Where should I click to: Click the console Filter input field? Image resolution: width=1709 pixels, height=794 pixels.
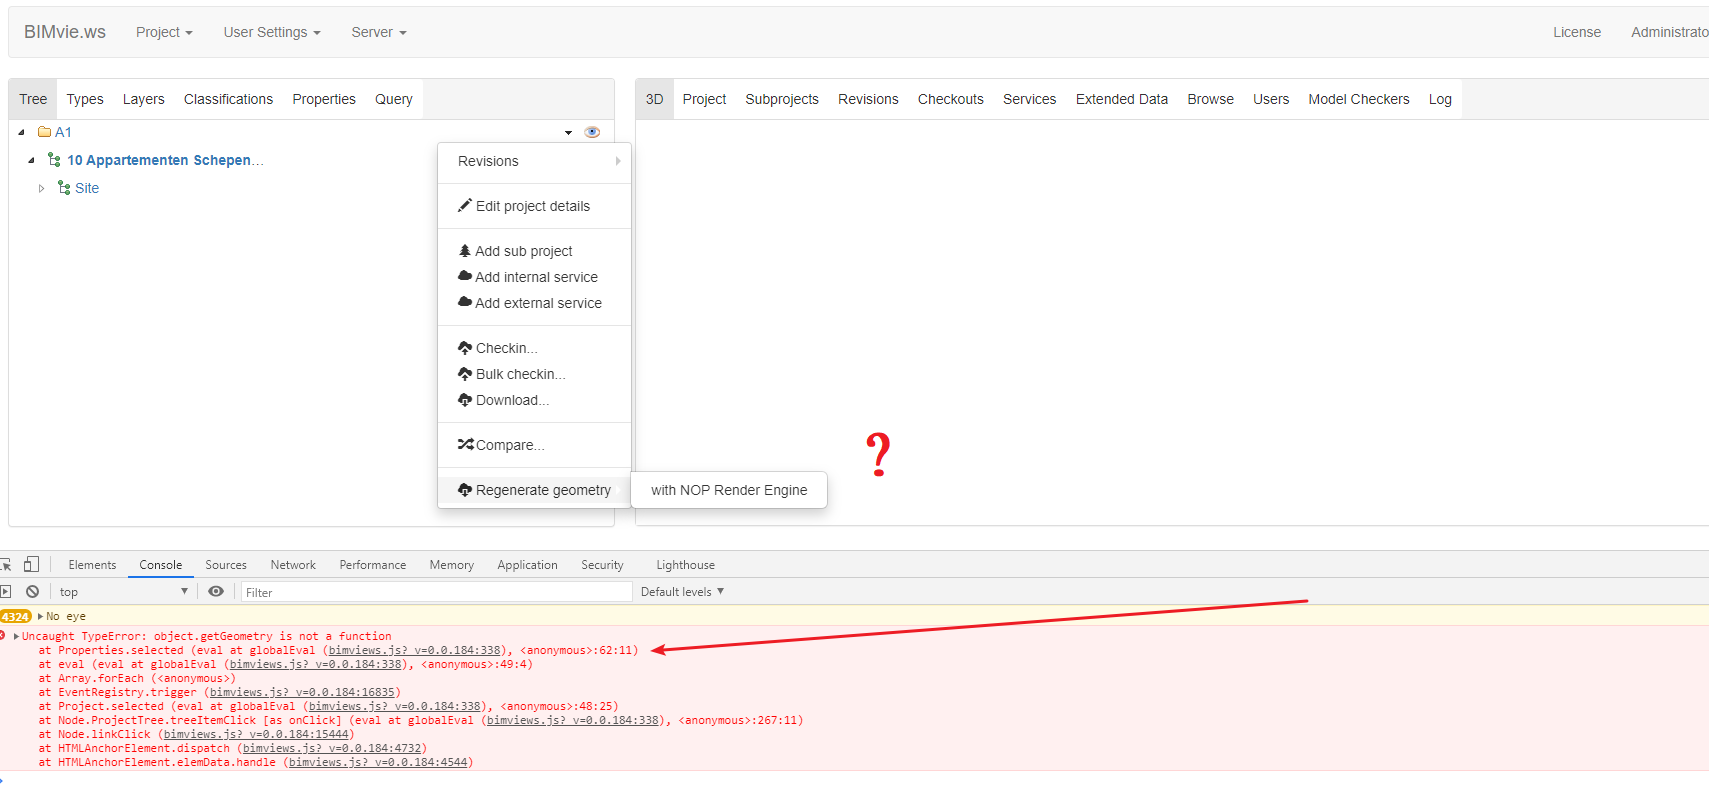pyautogui.click(x=436, y=592)
